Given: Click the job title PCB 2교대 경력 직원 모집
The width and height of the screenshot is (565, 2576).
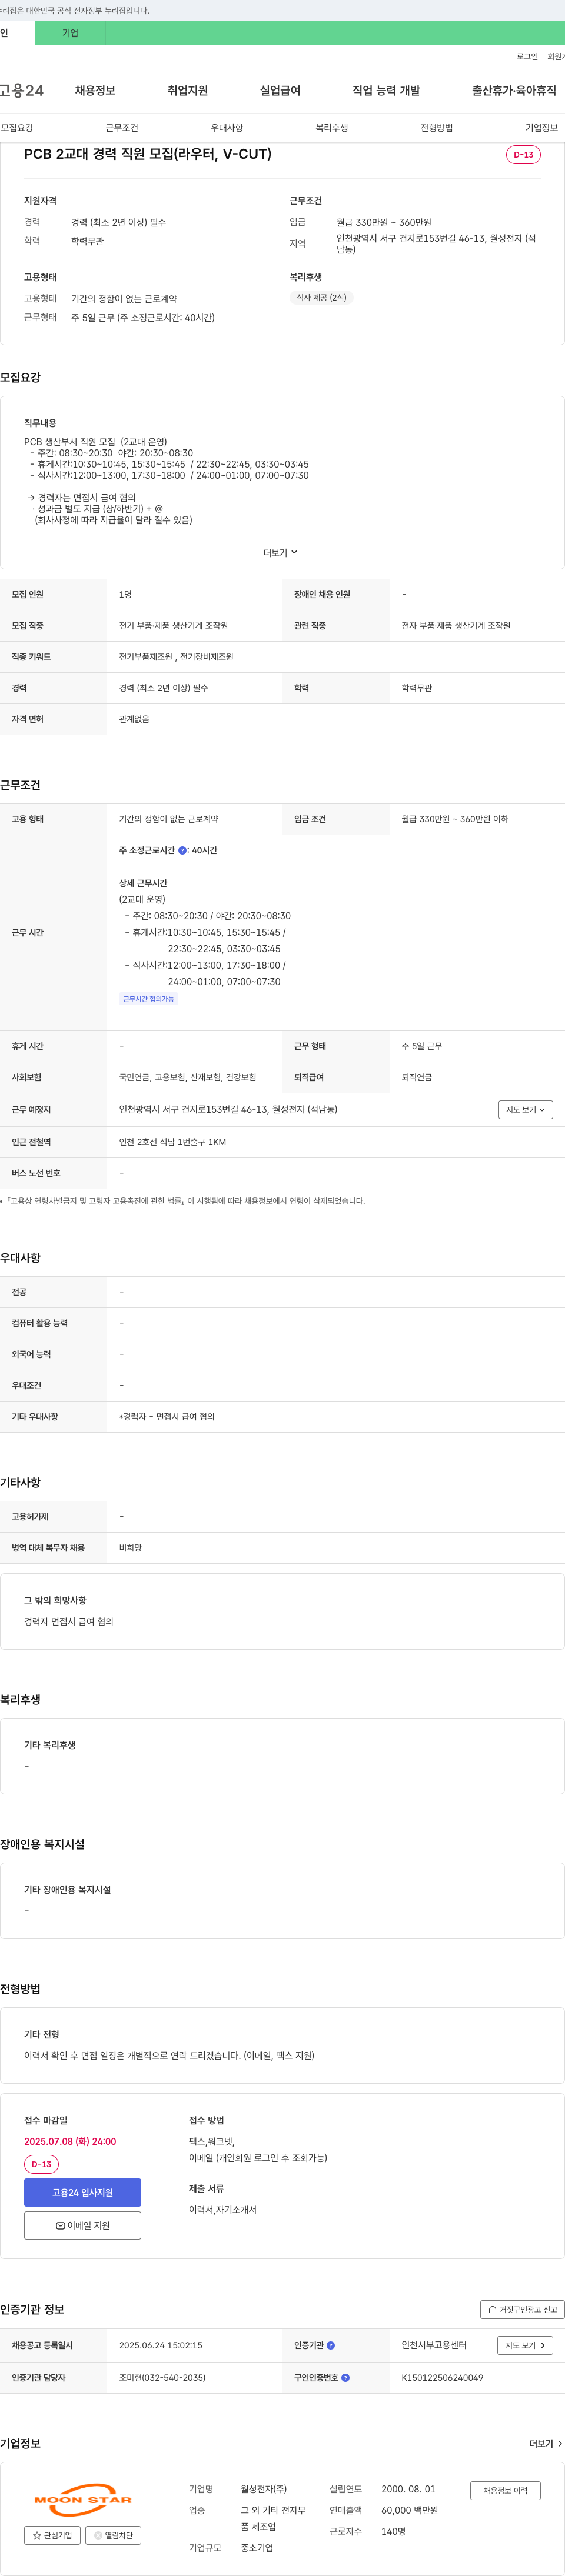Looking at the screenshot, I should (148, 154).
